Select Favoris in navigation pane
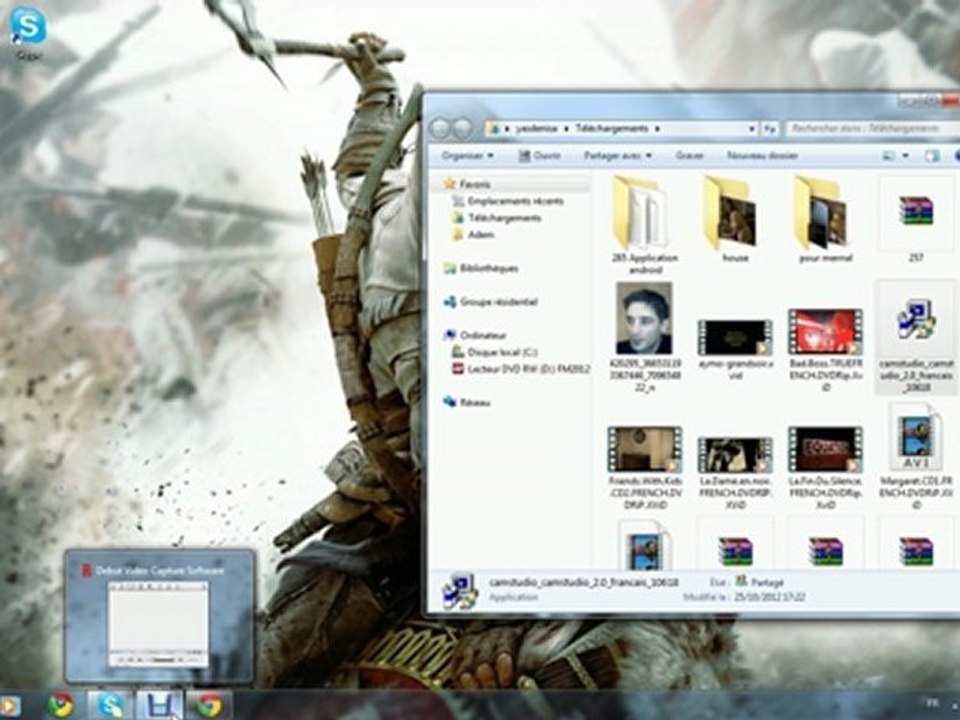Viewport: 960px width, 720px height. pos(468,184)
